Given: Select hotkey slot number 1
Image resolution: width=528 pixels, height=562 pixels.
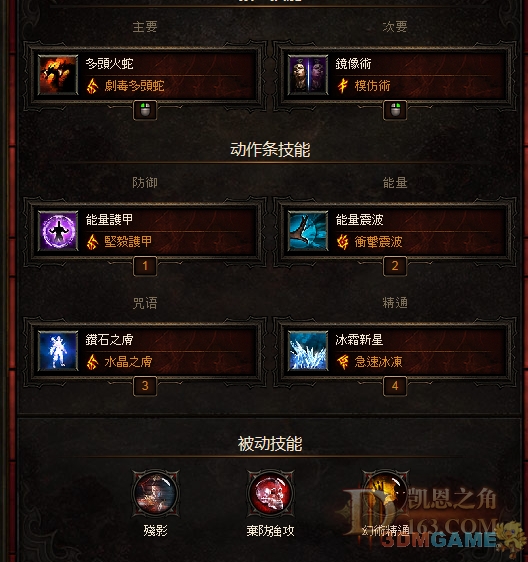Looking at the screenshot, I should (x=145, y=266).
